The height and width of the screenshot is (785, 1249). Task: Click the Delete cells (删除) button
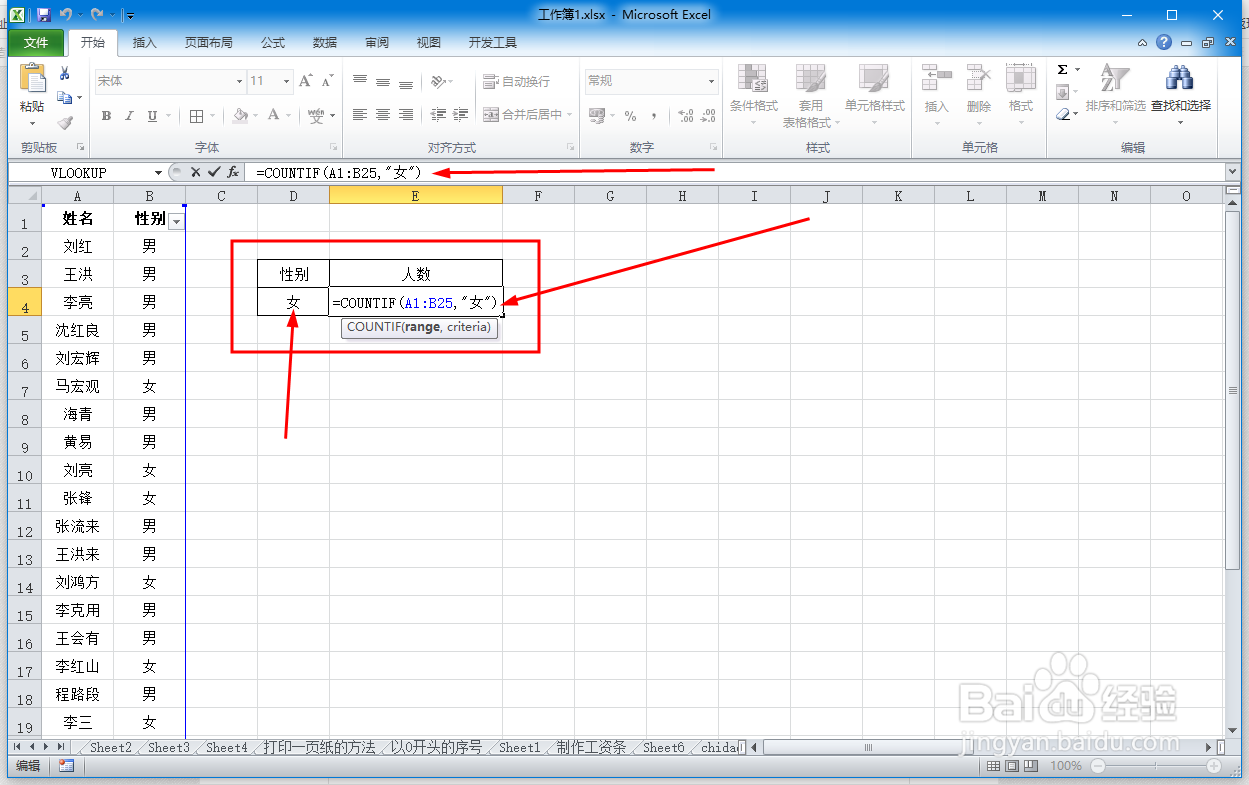tap(979, 92)
